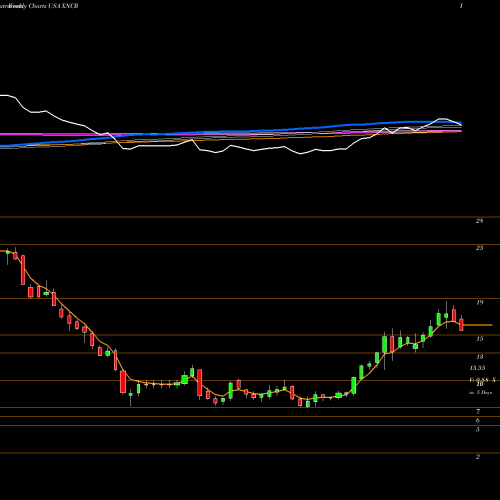Click the 15 price axis label
500x500 pixels.
479,339
